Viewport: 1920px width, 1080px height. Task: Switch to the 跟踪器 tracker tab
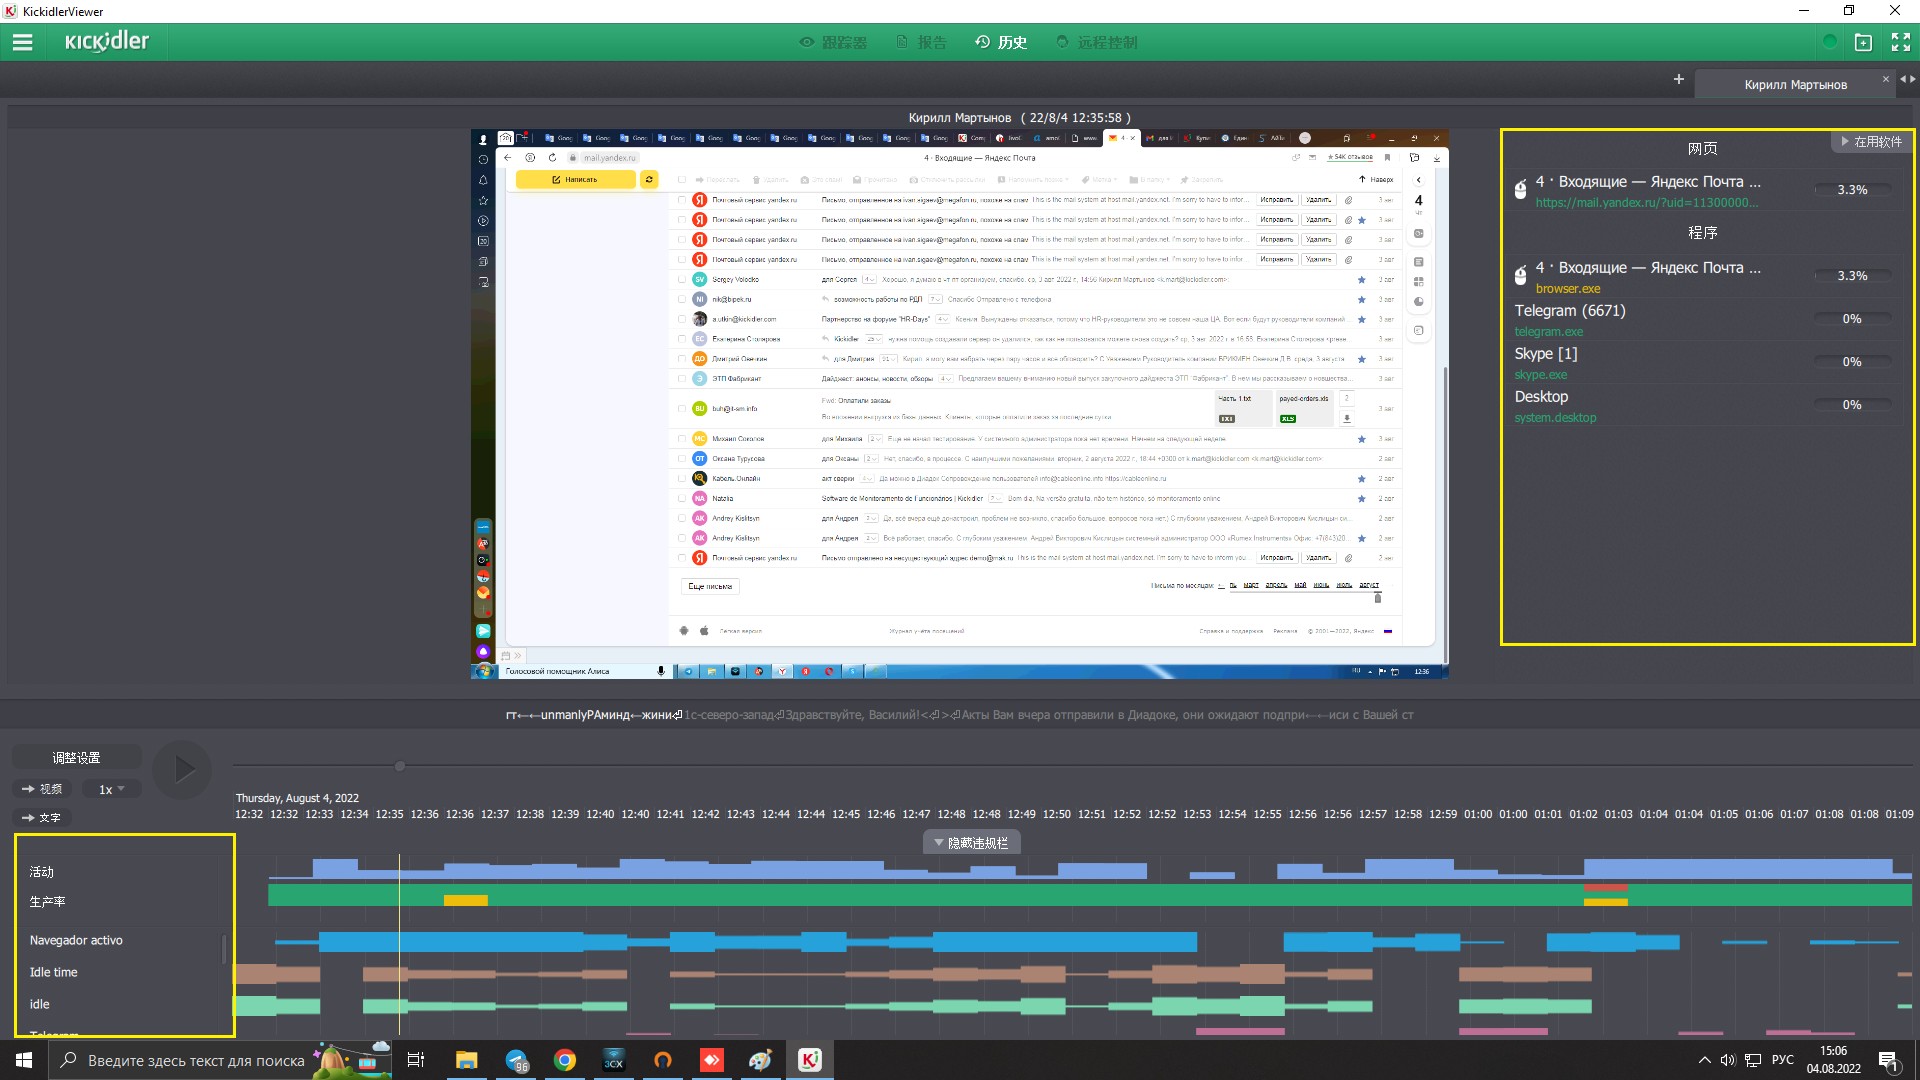click(x=833, y=42)
